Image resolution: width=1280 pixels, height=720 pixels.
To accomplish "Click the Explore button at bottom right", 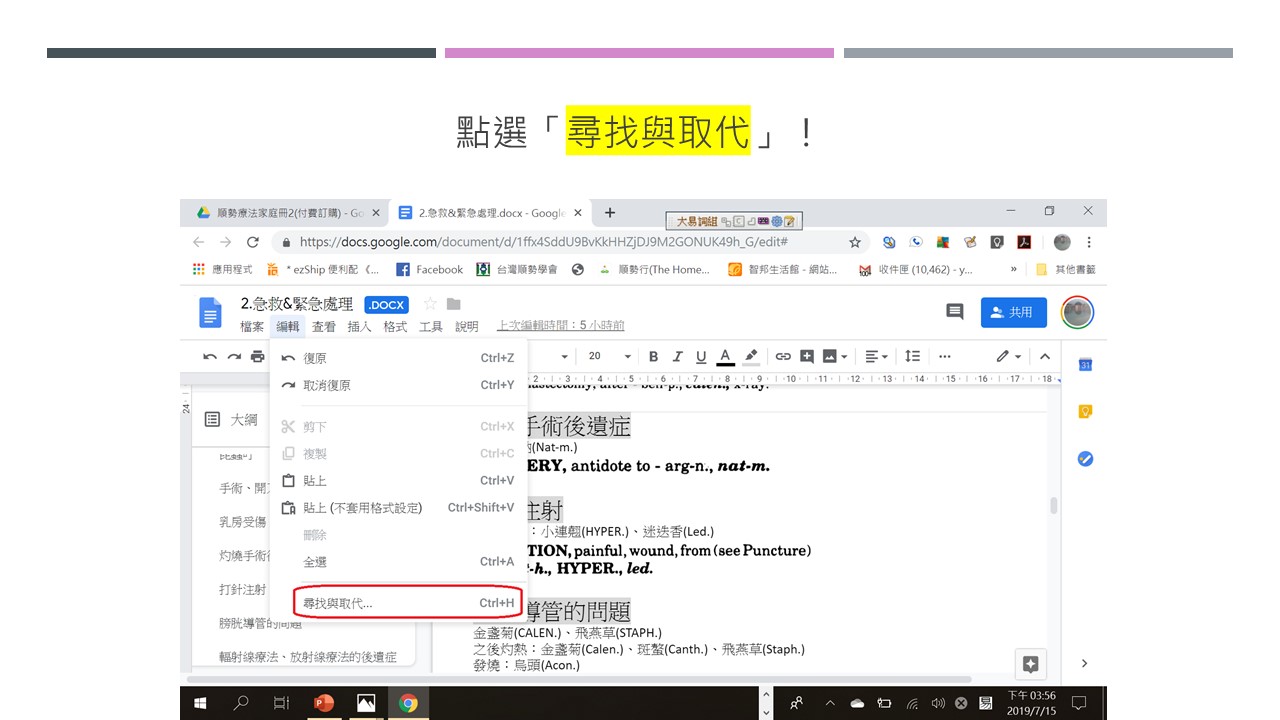I will (x=1031, y=663).
